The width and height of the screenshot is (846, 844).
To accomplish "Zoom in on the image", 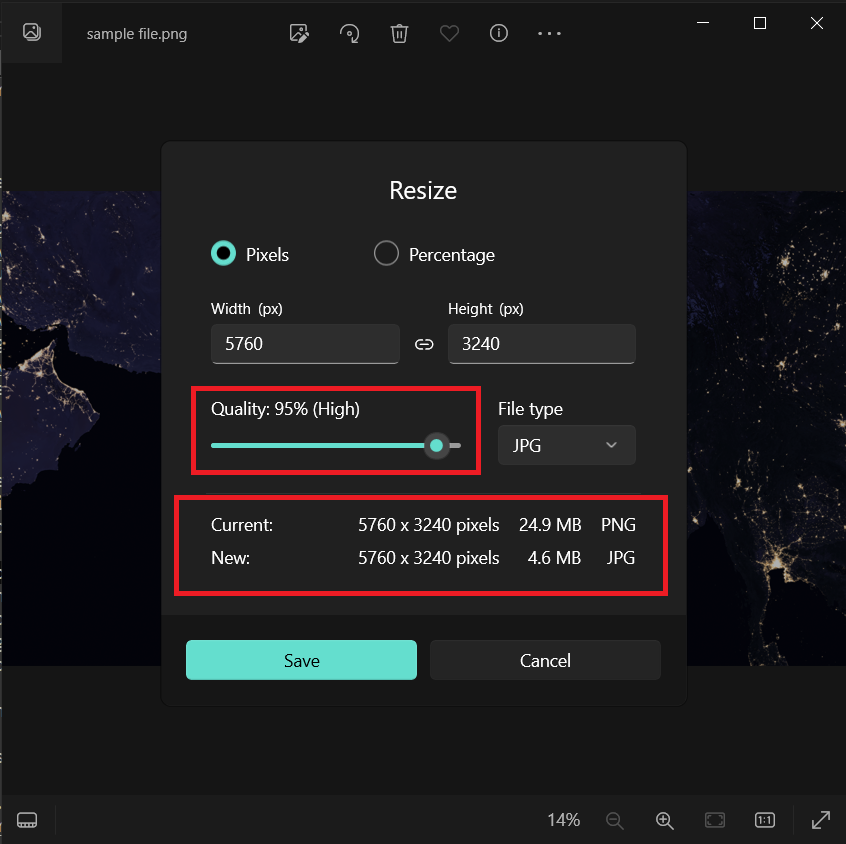I will click(x=664, y=820).
